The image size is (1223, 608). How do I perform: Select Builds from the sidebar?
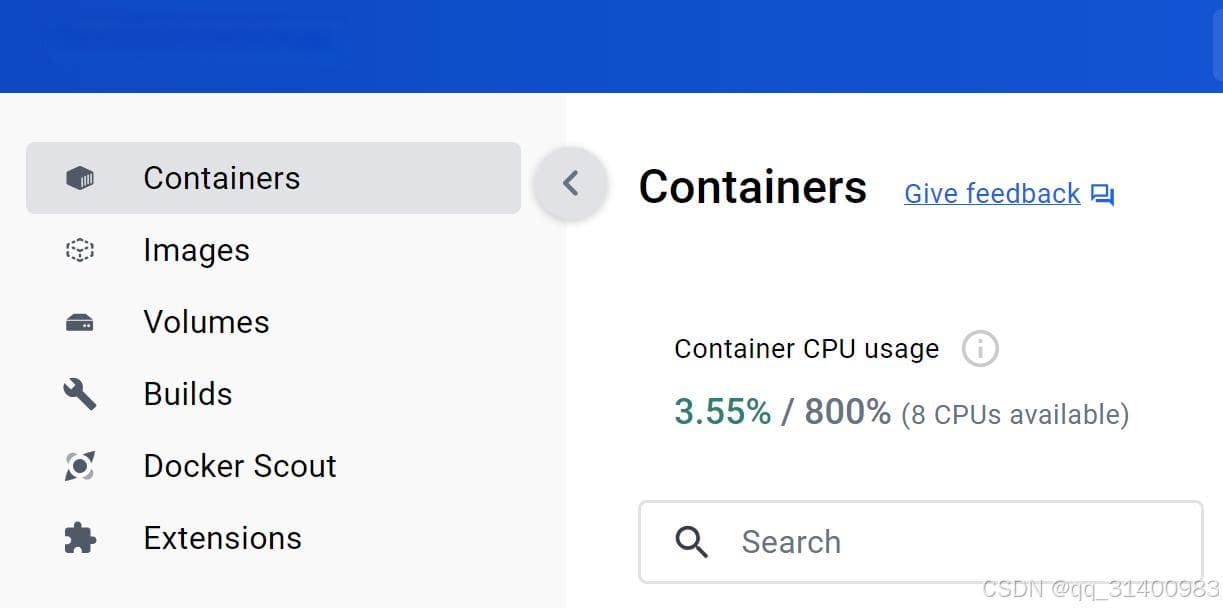(x=273, y=394)
